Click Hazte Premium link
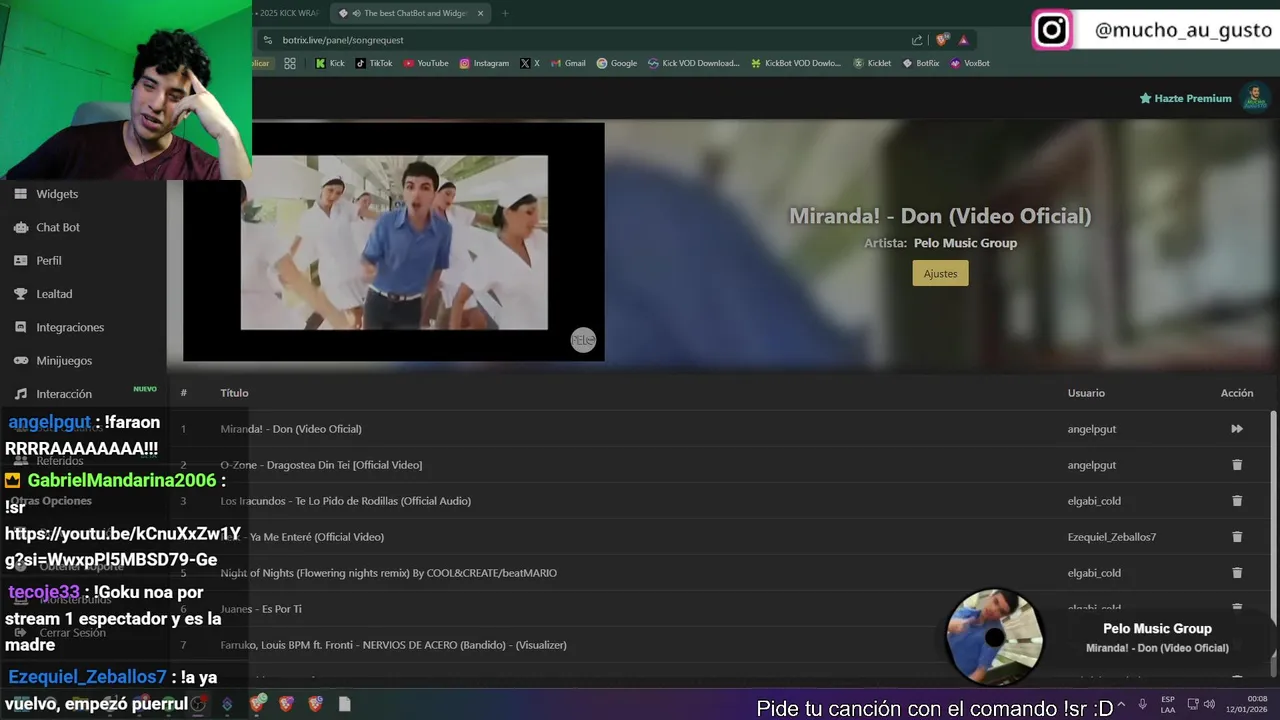The width and height of the screenshot is (1280, 720). click(x=1185, y=98)
